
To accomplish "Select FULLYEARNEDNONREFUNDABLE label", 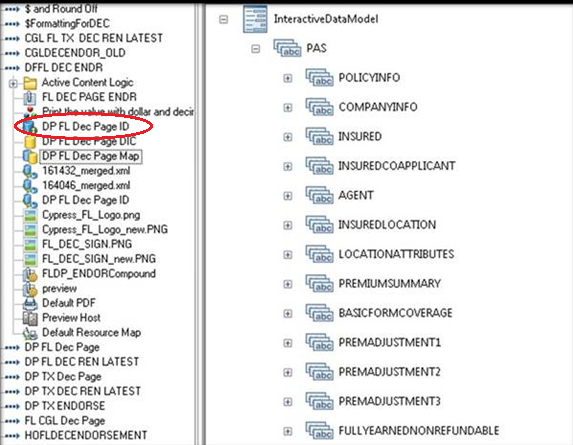I will click(419, 431).
